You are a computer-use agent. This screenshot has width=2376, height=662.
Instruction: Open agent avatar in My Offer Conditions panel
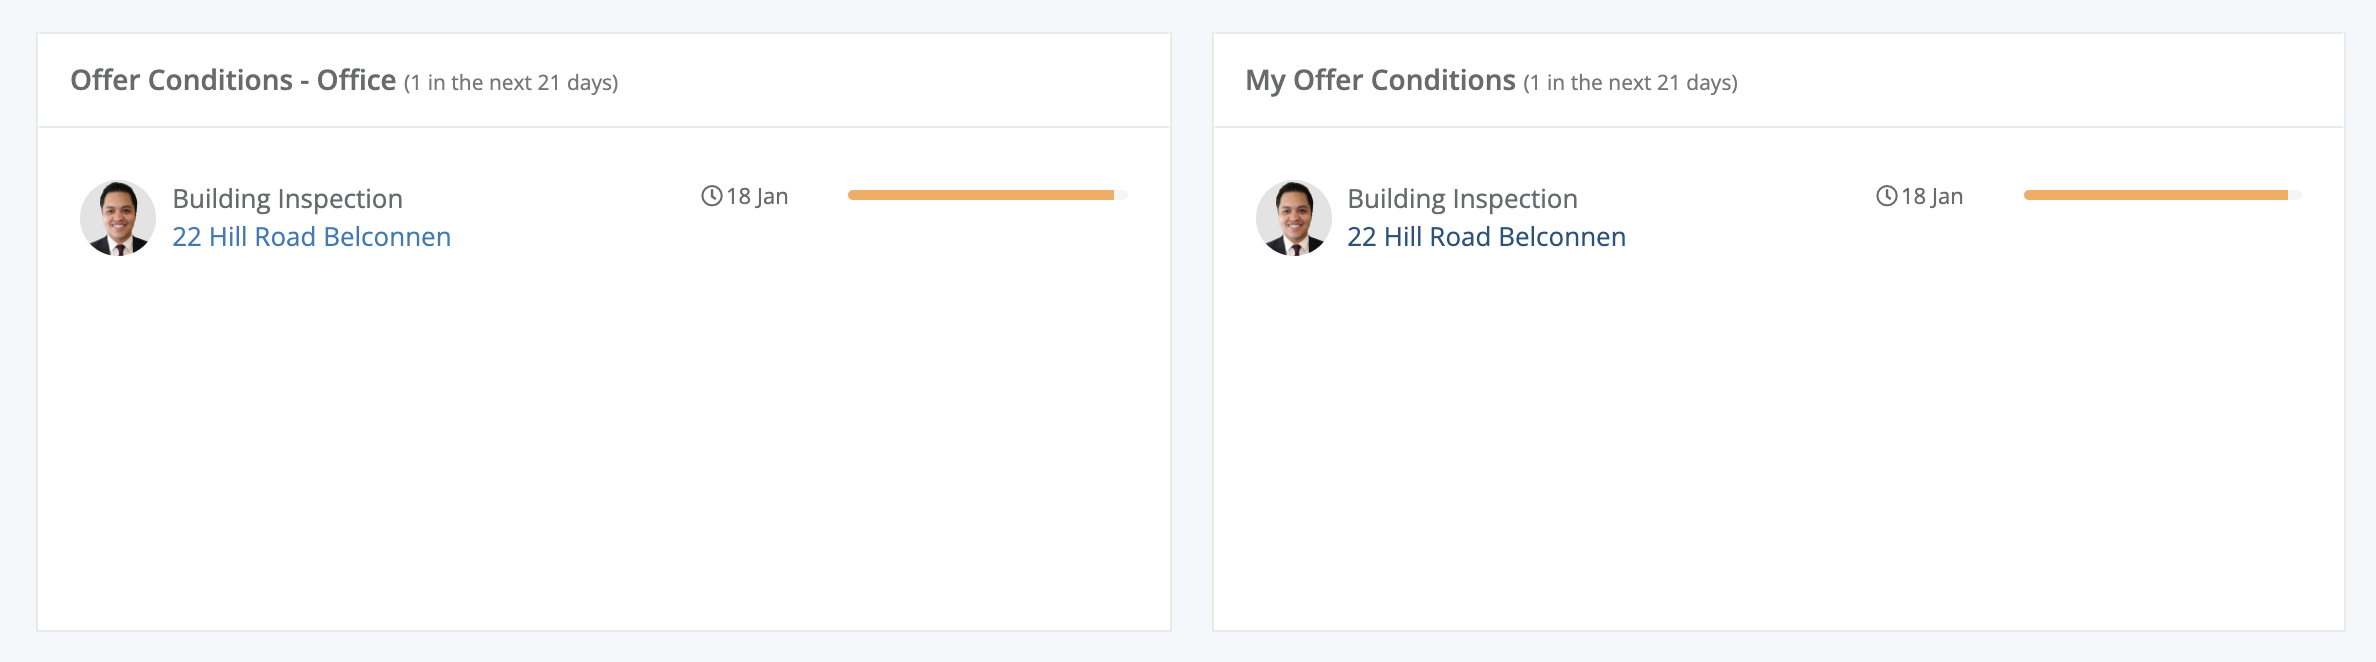click(1294, 218)
